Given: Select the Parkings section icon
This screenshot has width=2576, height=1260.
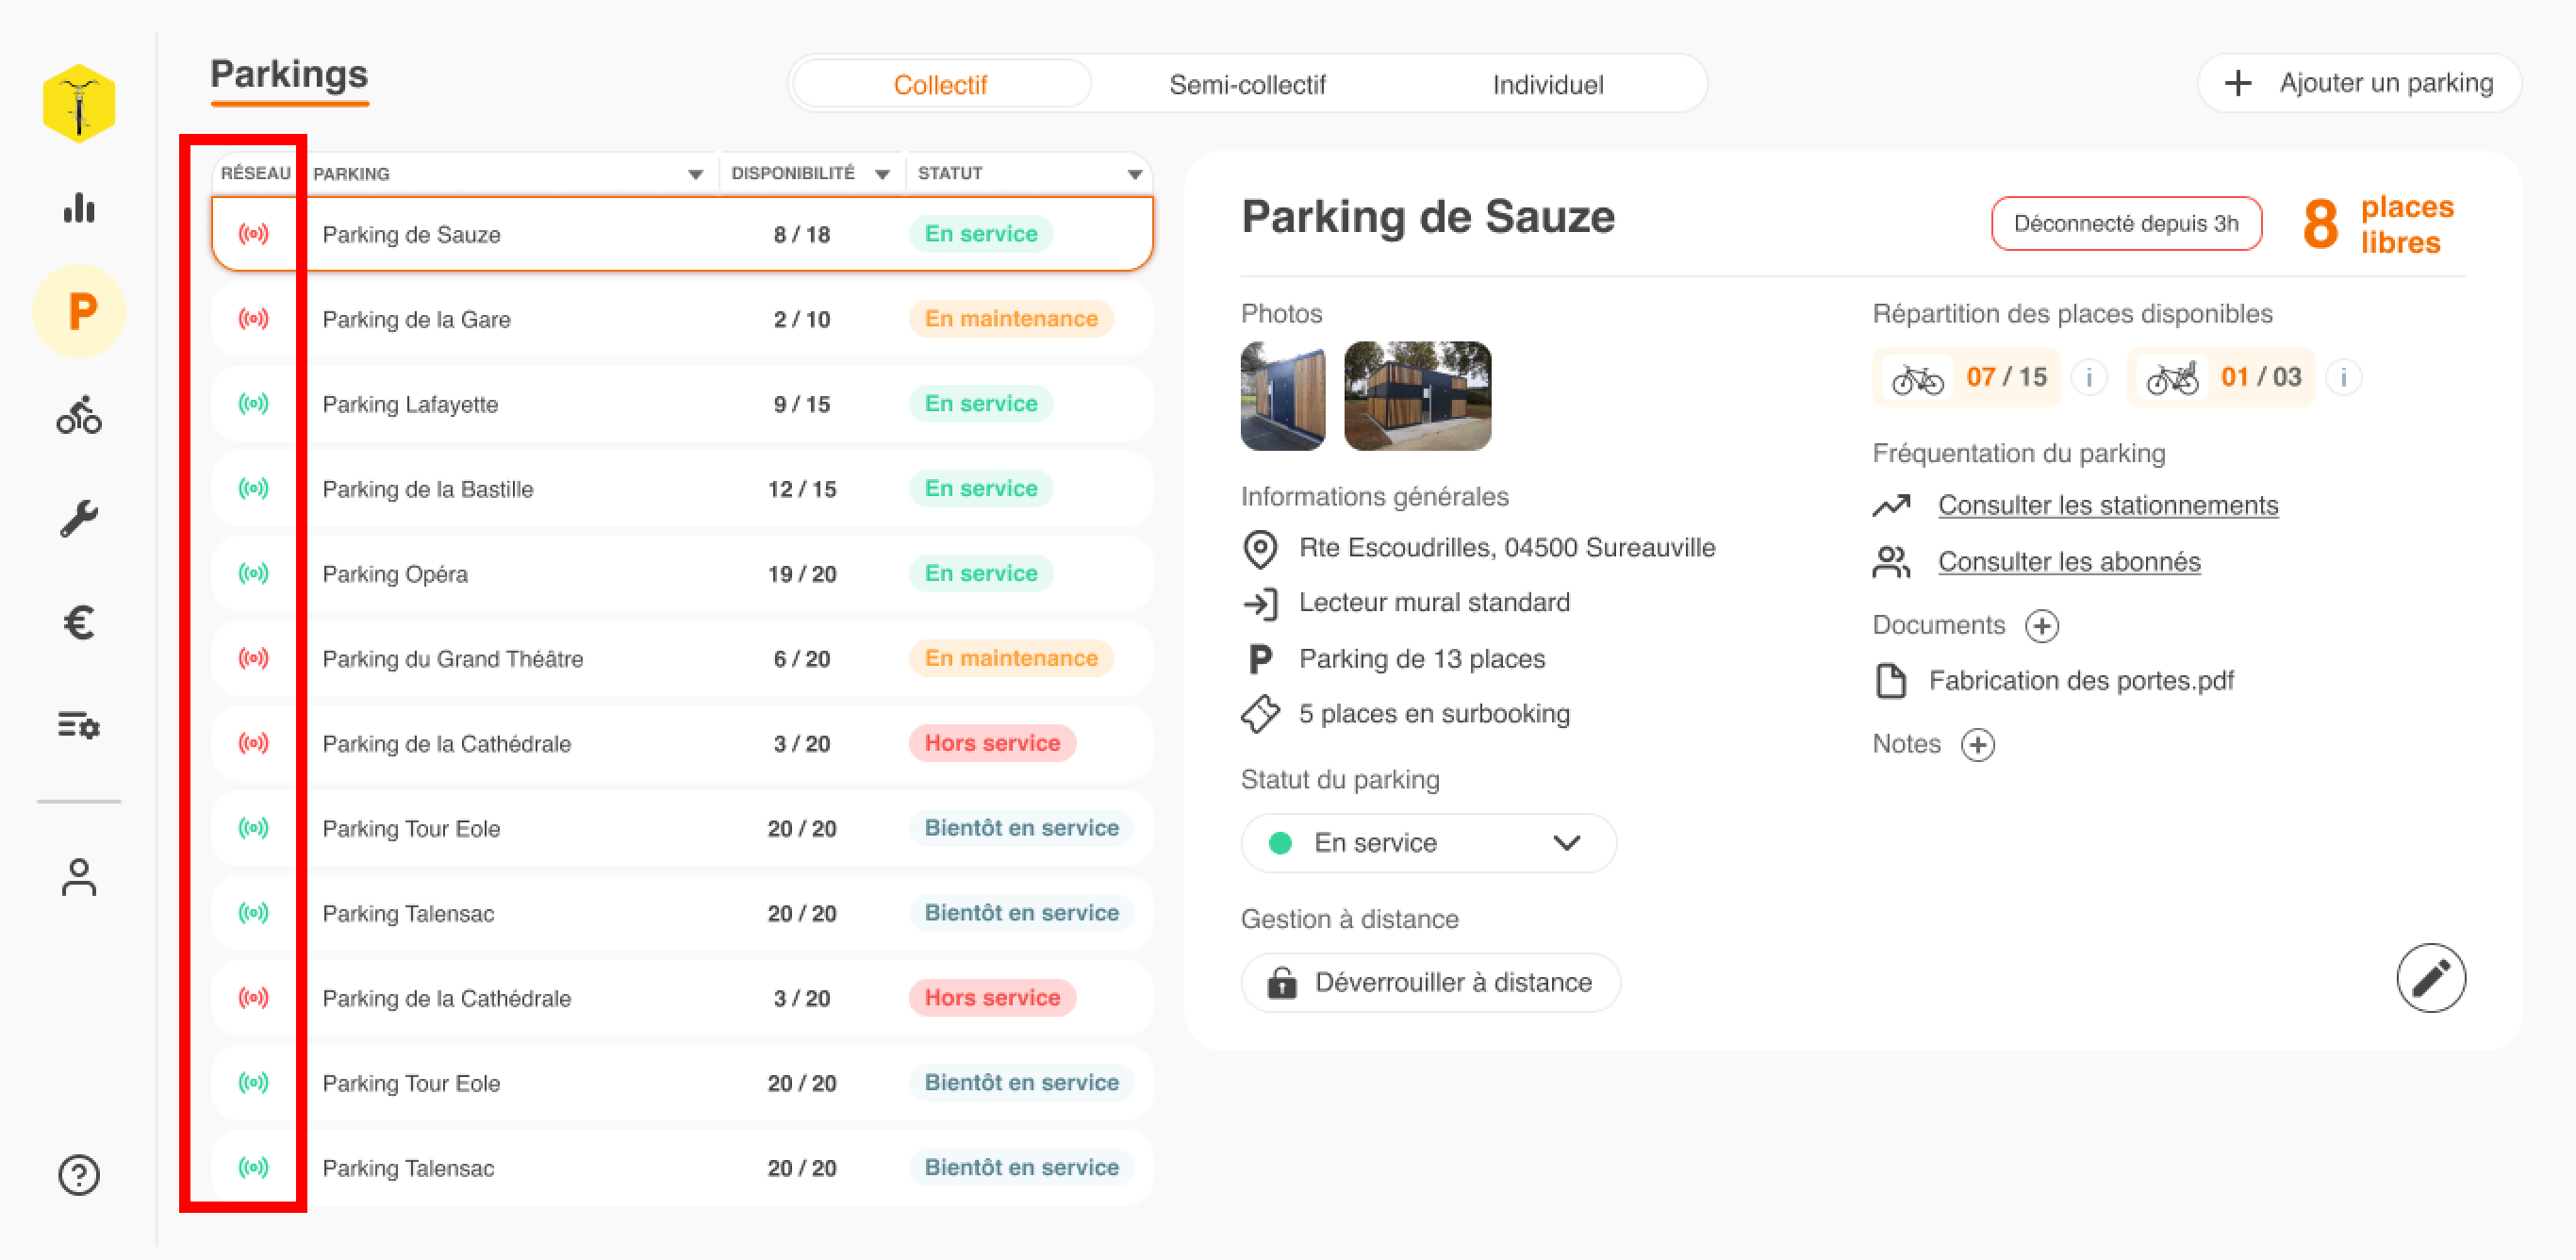Looking at the screenshot, I should coord(79,311).
